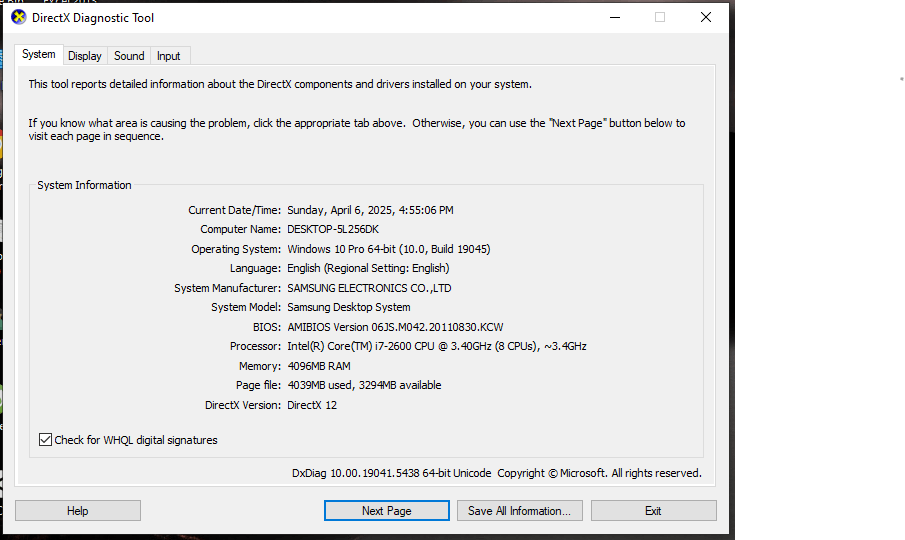Viewport: 905px width, 540px height.
Task: Minimize the DirectX Diagnostic Tool window
Action: (x=615, y=17)
